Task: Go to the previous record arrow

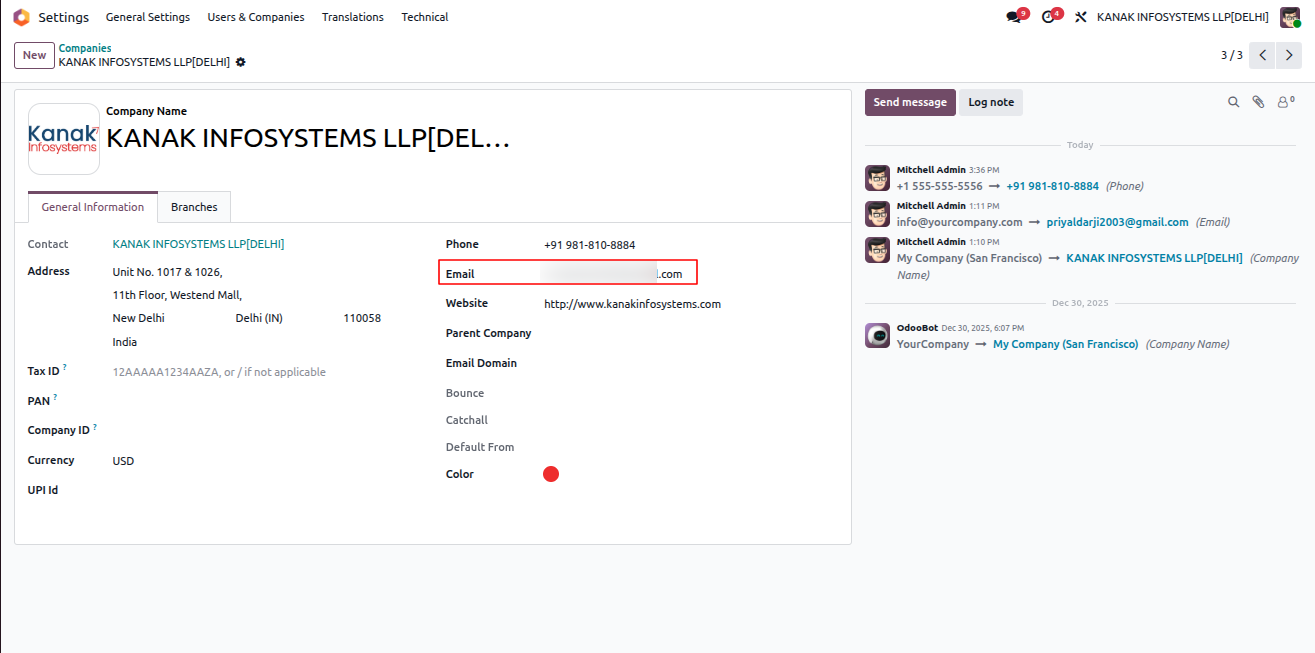Action: 1263,55
